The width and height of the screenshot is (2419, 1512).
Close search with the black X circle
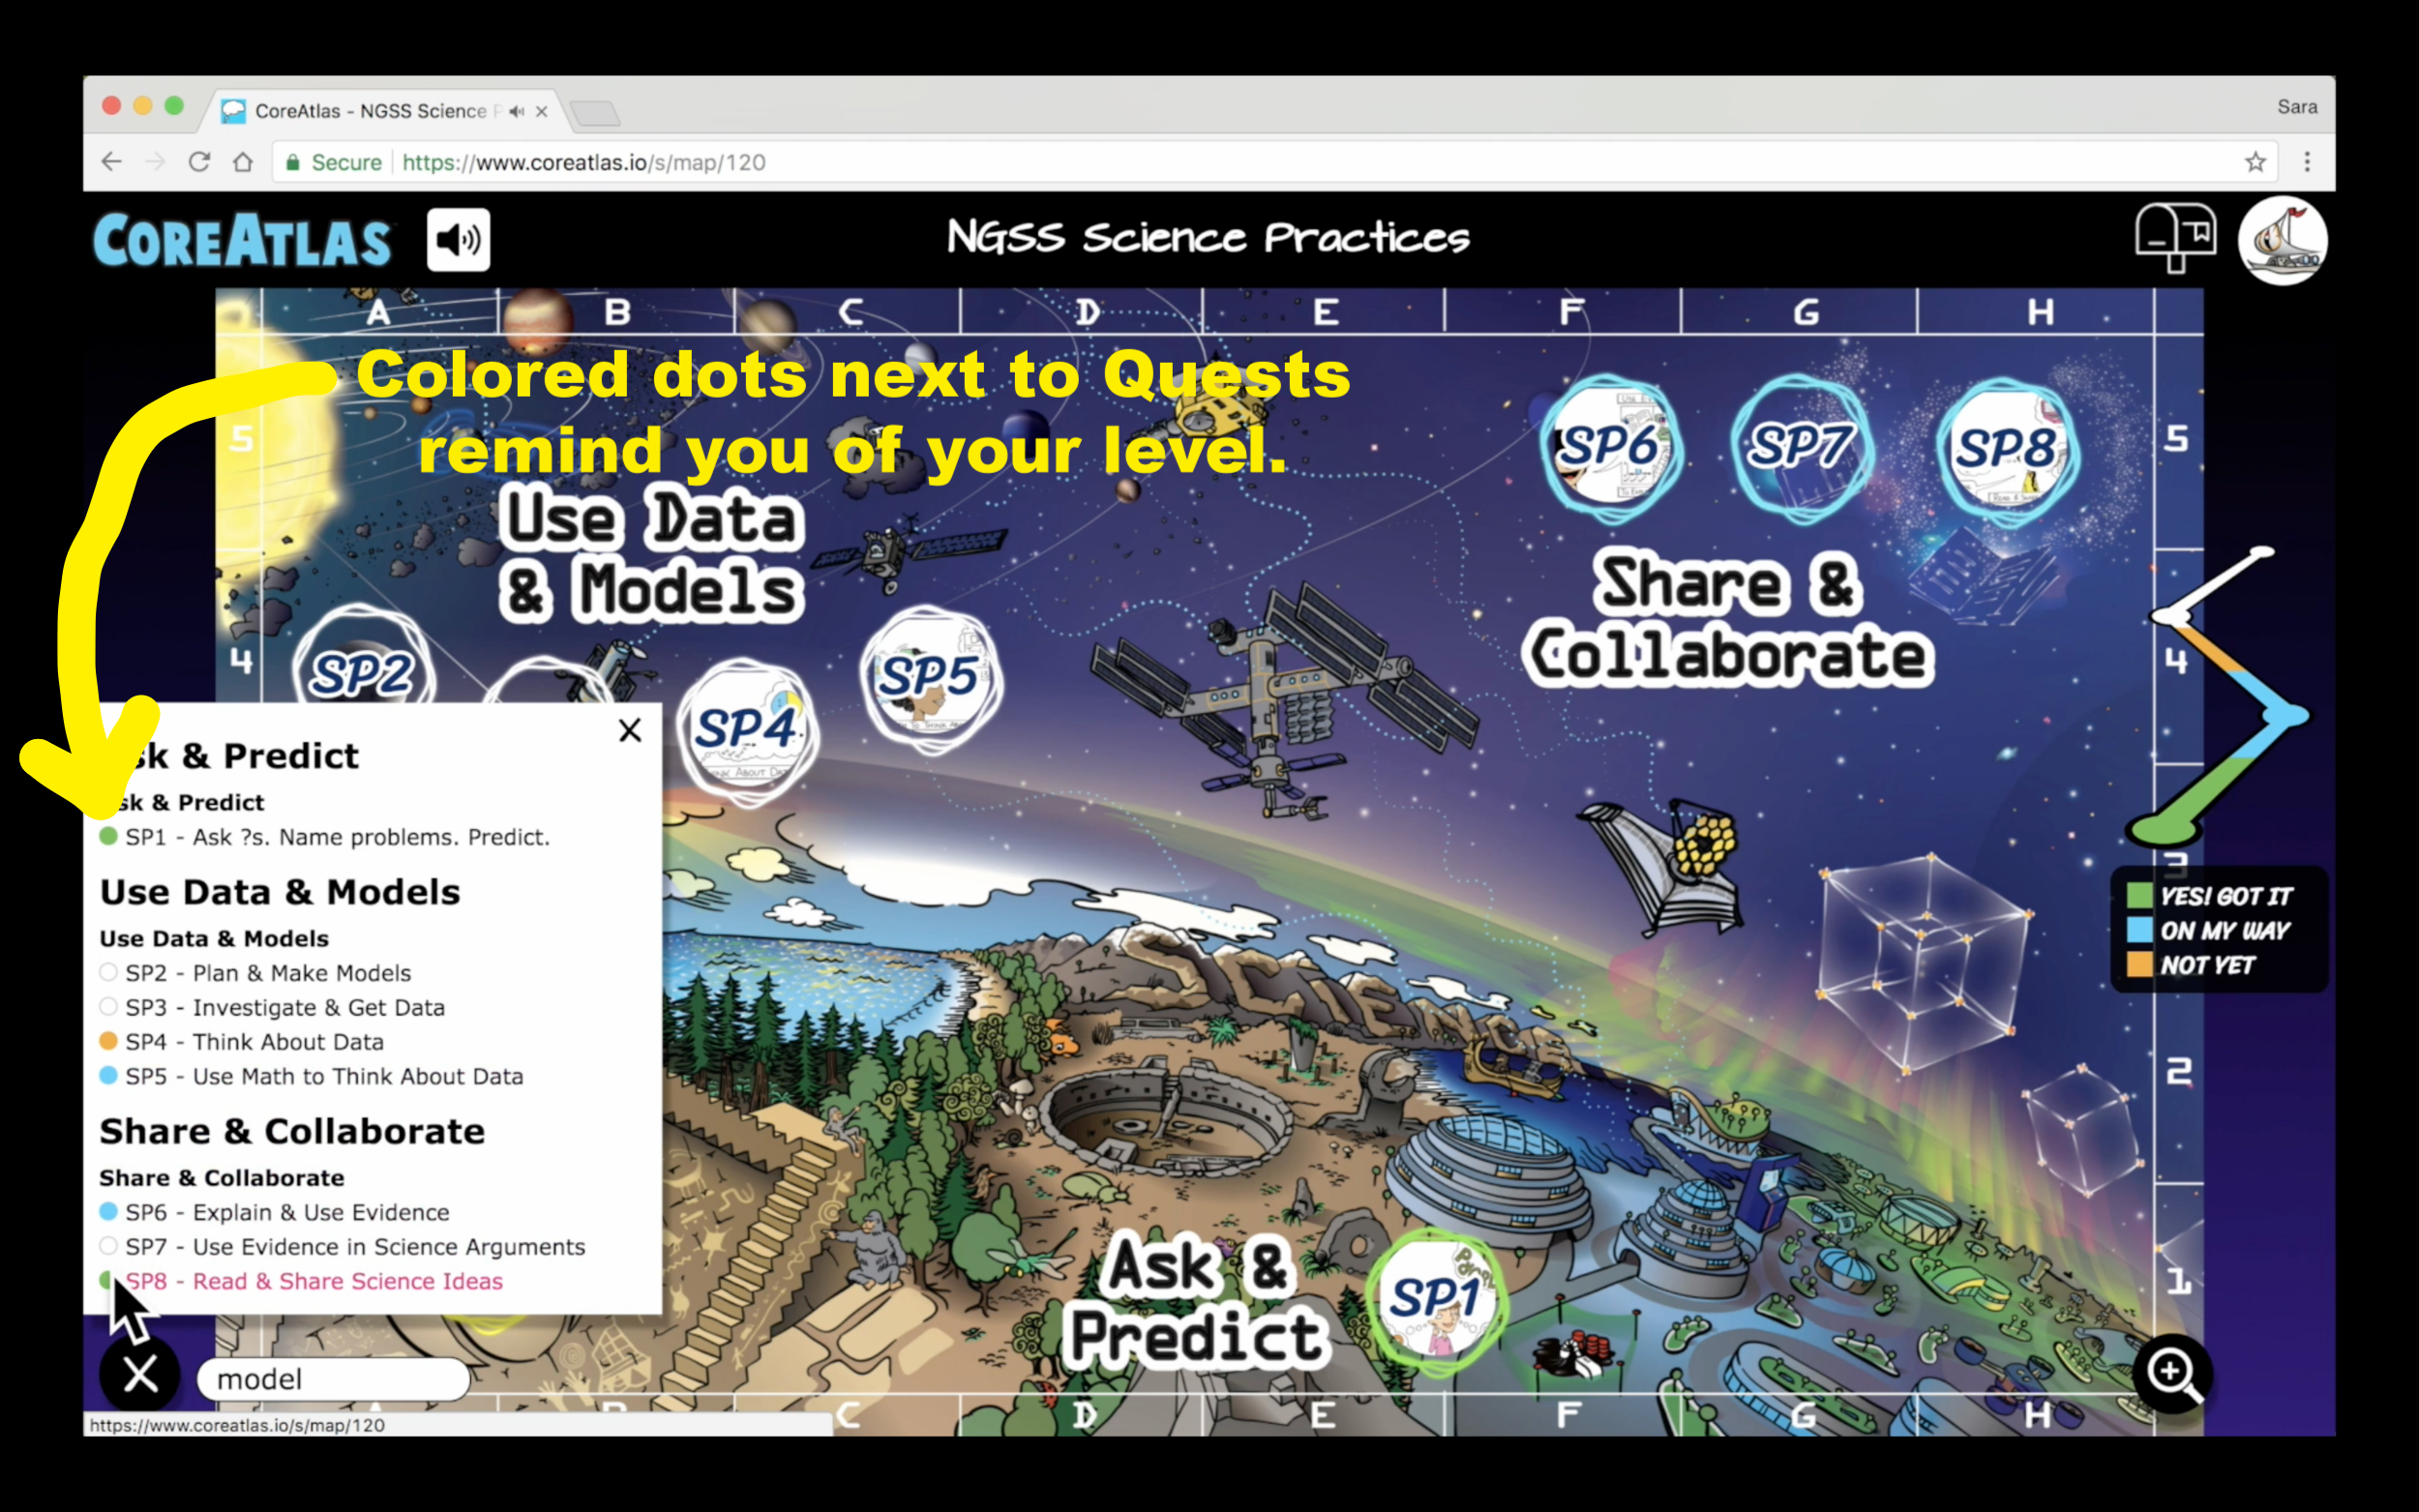point(140,1373)
